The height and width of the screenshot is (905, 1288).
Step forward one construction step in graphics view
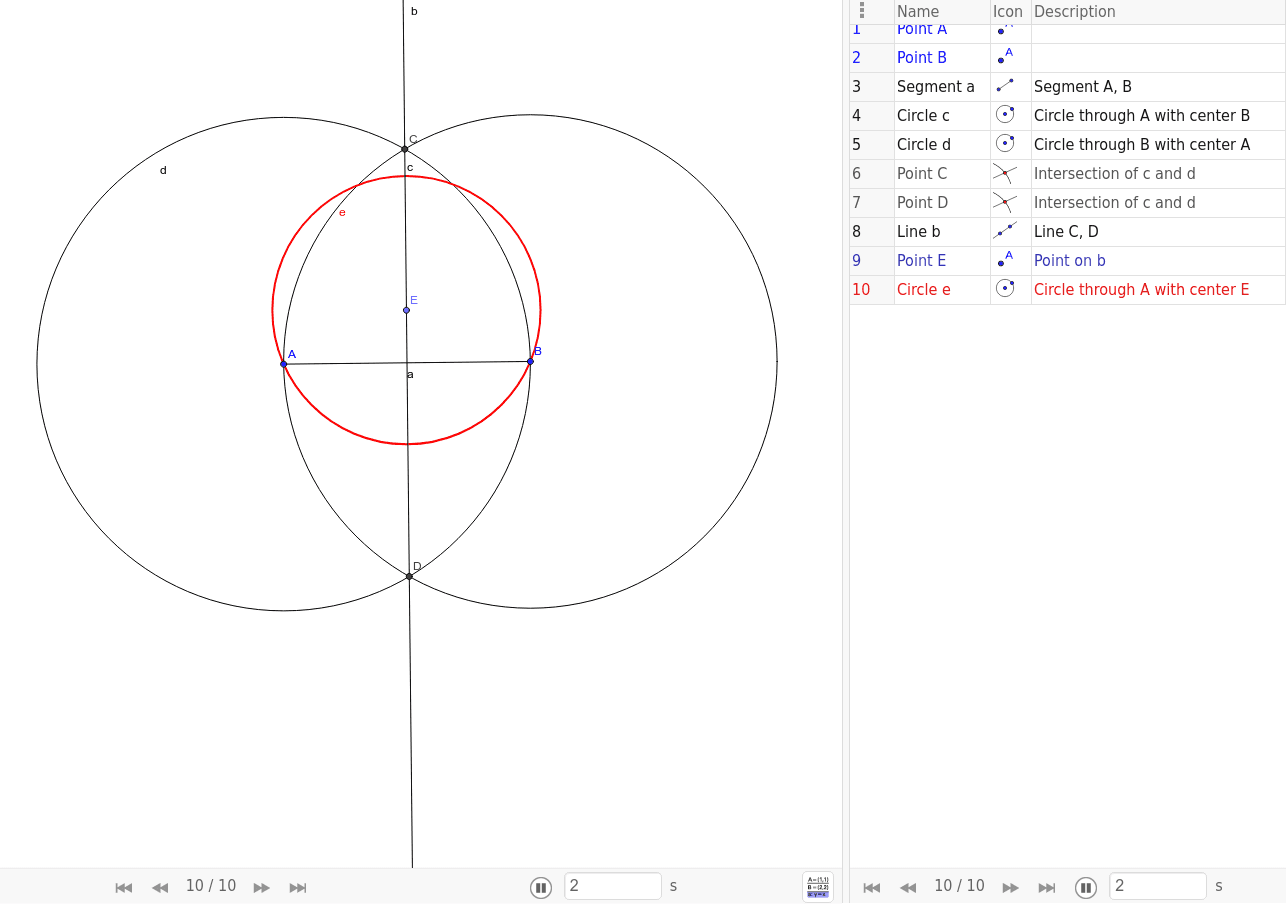click(262, 887)
